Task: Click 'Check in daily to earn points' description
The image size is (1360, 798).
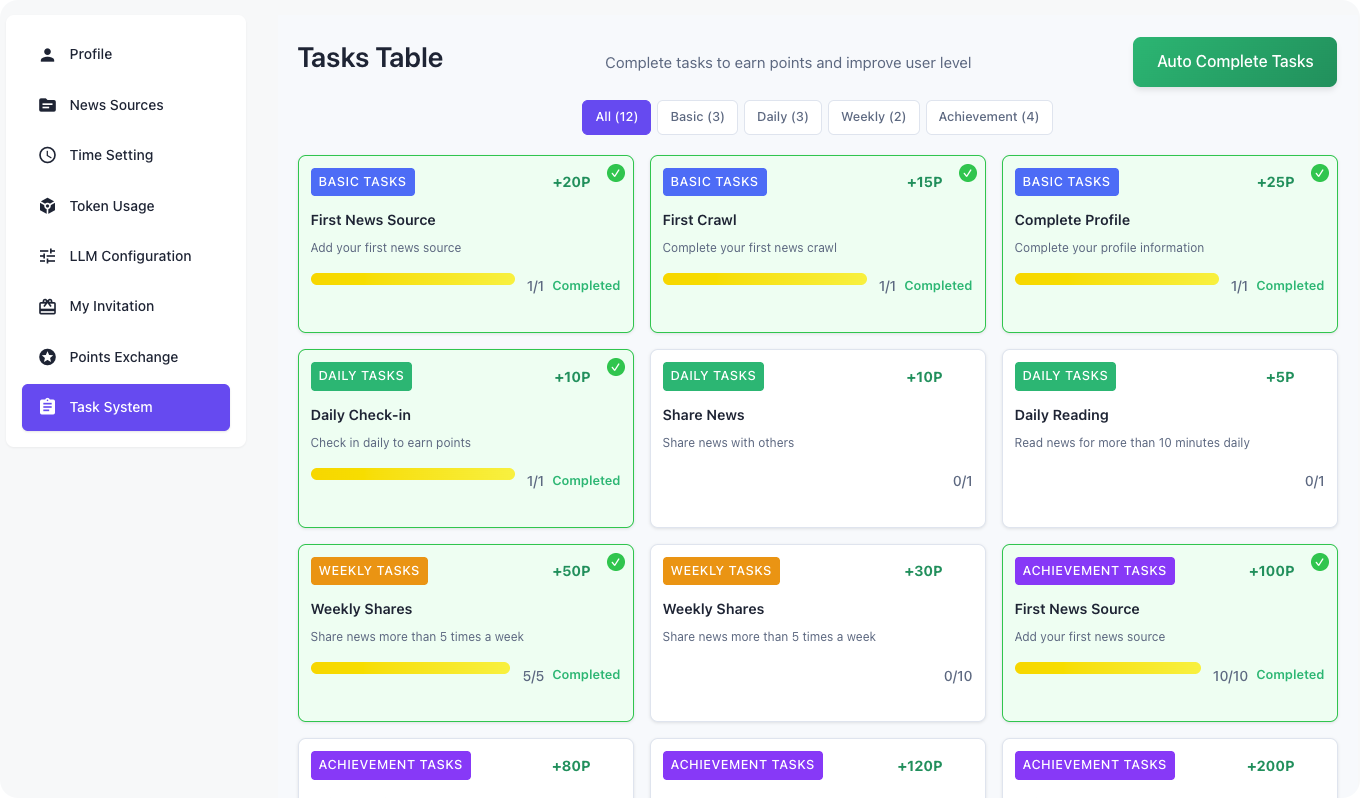Action: click(391, 443)
